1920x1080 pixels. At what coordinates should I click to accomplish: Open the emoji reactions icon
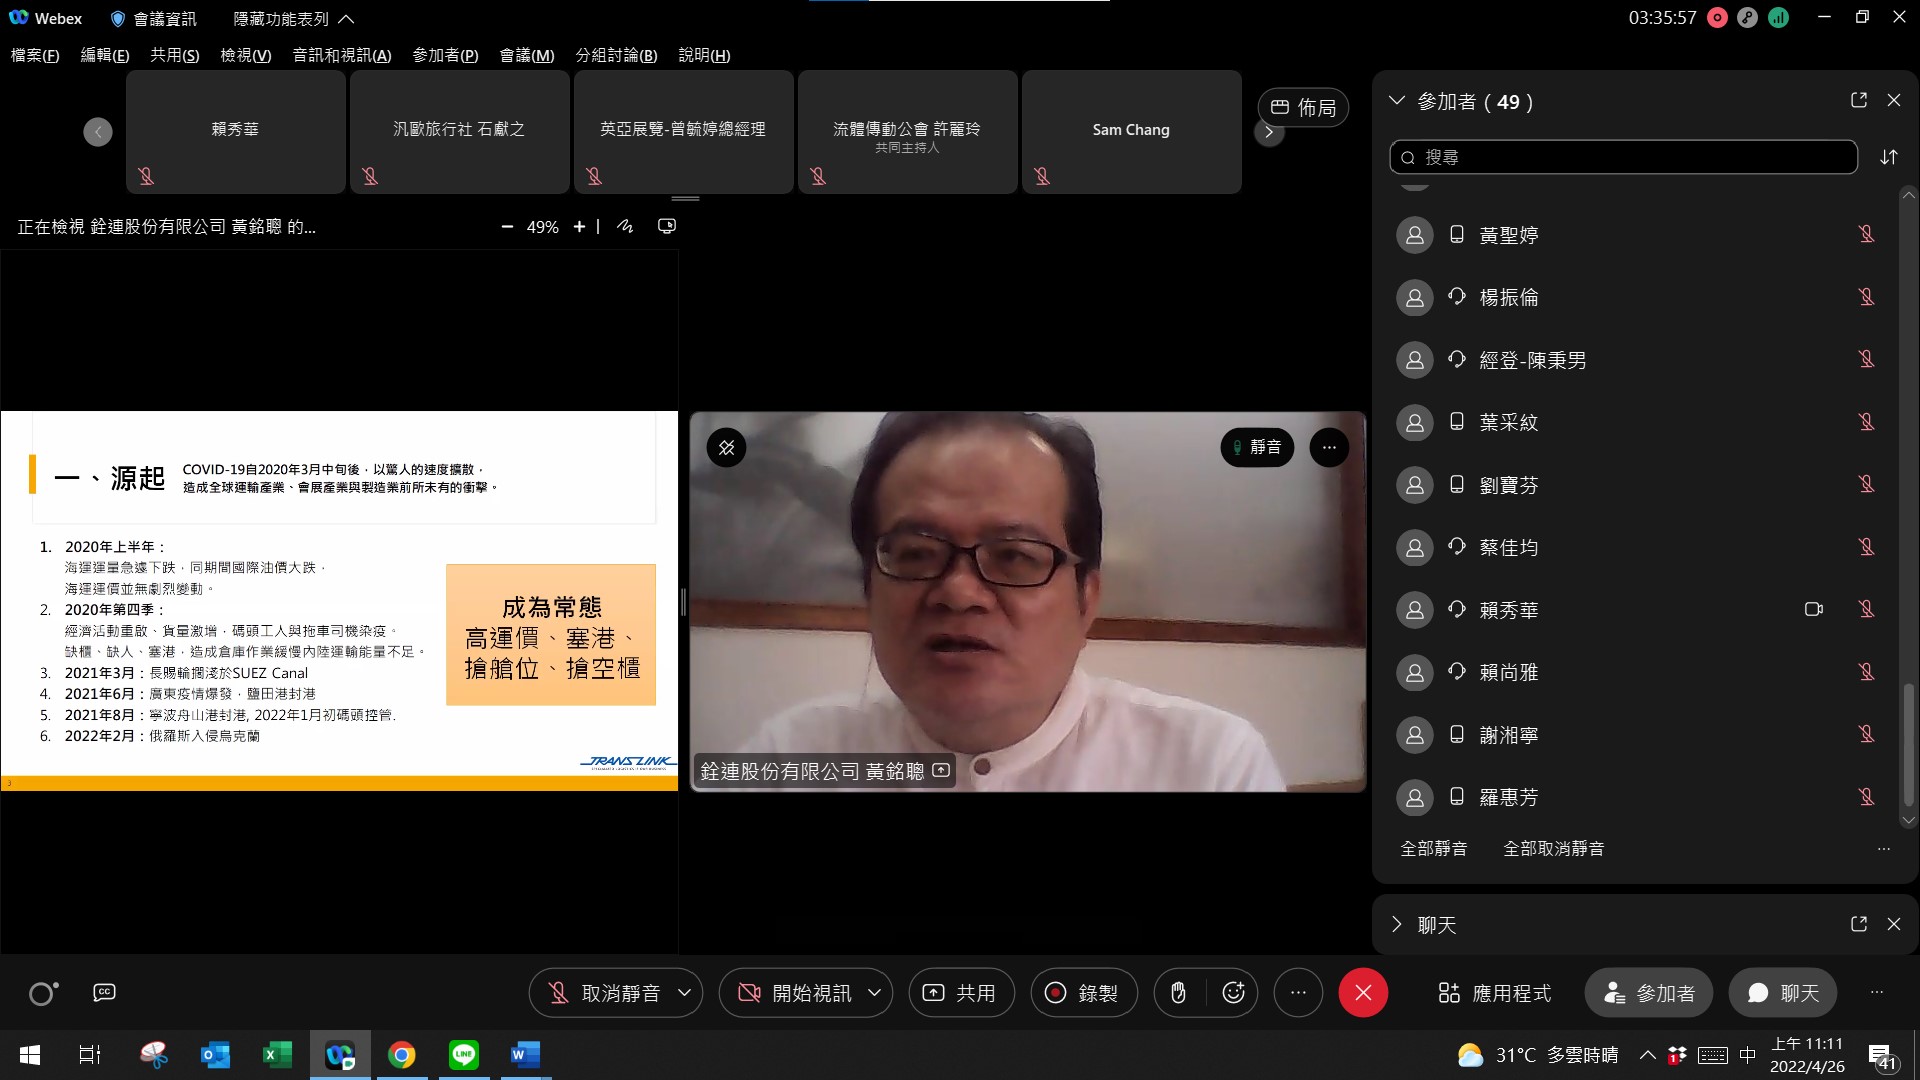pyautogui.click(x=1233, y=993)
